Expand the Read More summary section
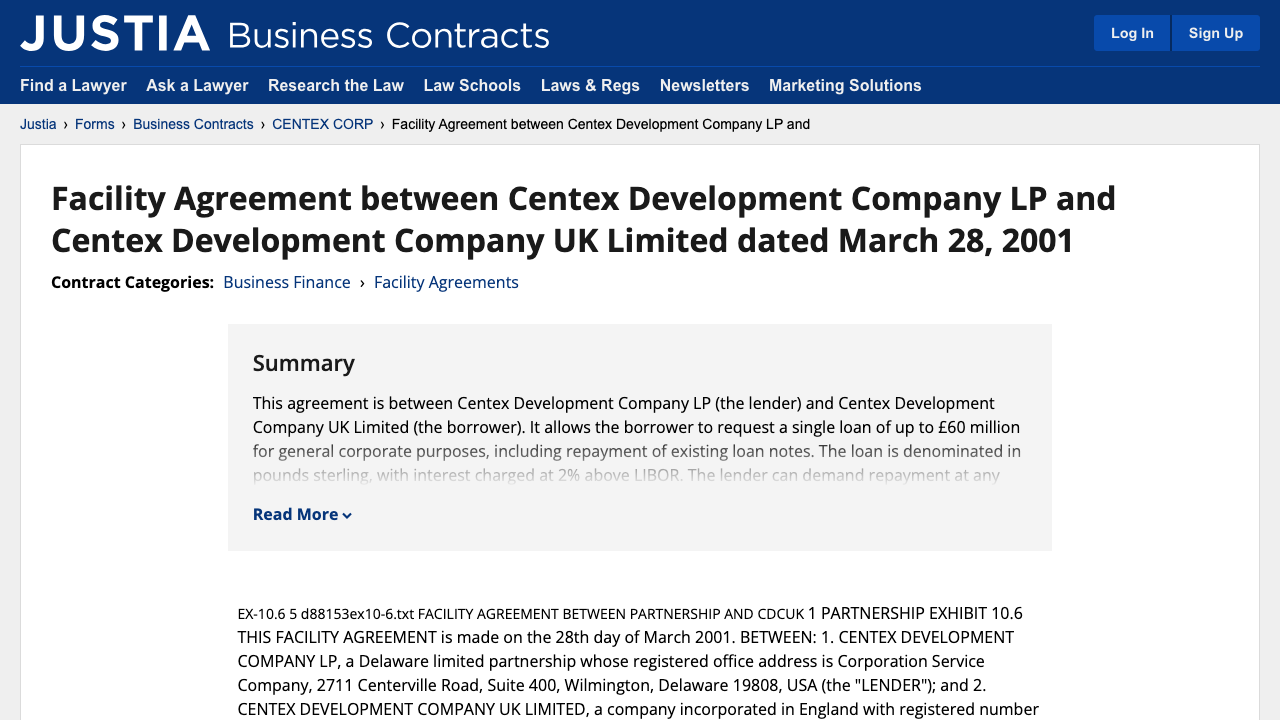Image resolution: width=1280 pixels, height=720 pixels. (x=295, y=513)
